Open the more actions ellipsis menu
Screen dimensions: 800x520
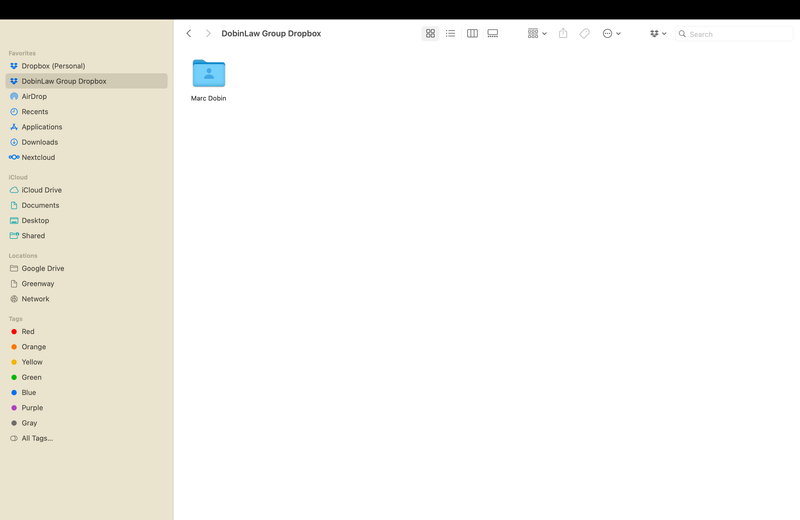click(611, 33)
